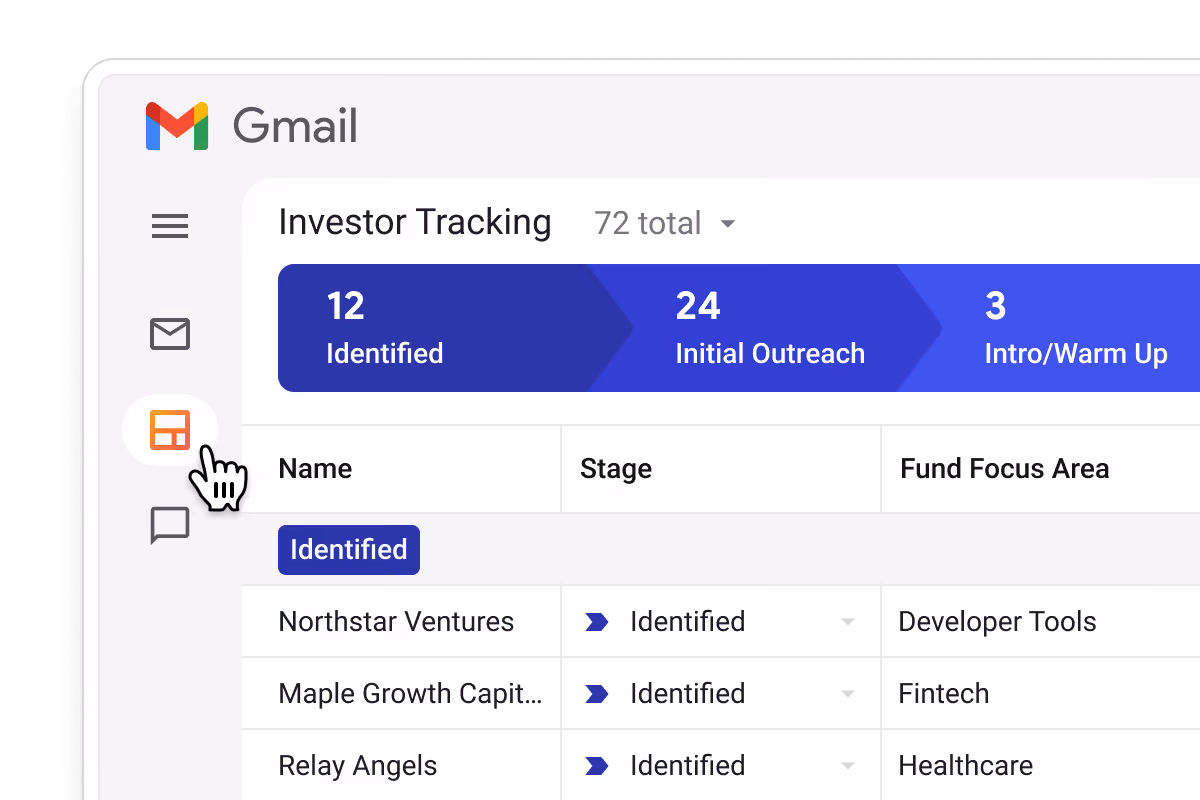Screen dimensions: 1200x800
Task: Click the Identified group label badge
Action: pos(349,550)
